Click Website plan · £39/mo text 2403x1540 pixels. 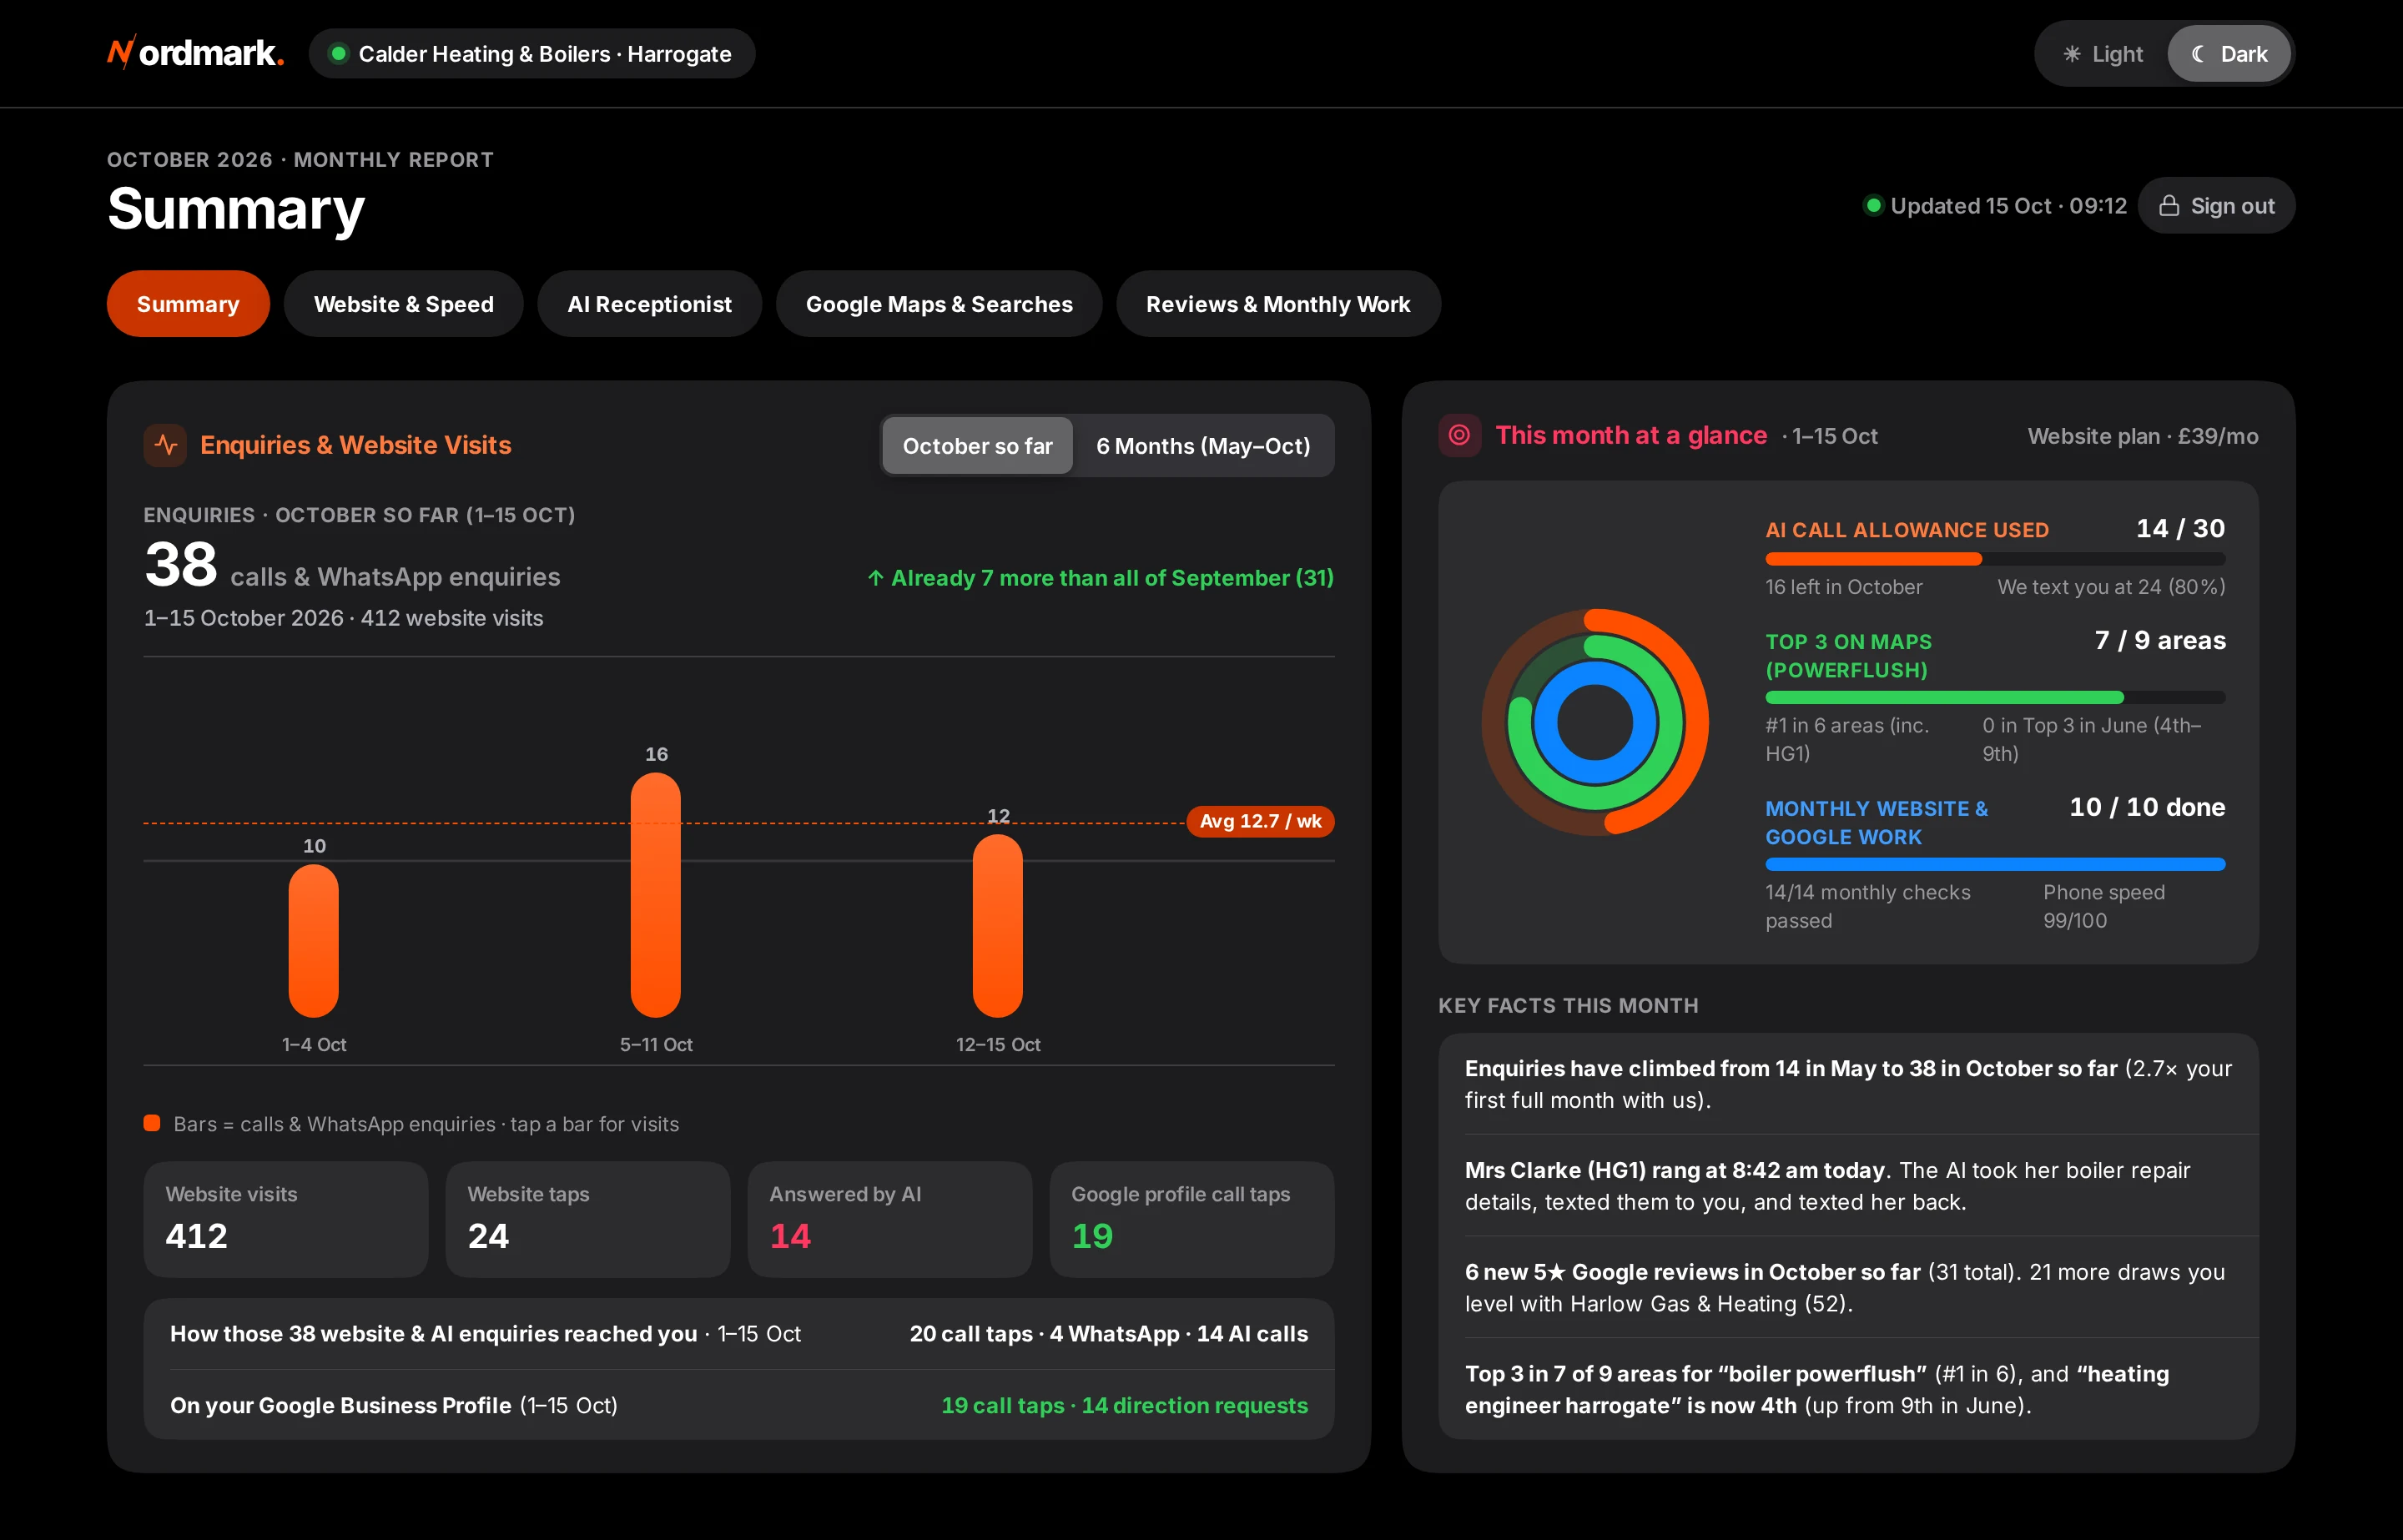coord(2143,436)
